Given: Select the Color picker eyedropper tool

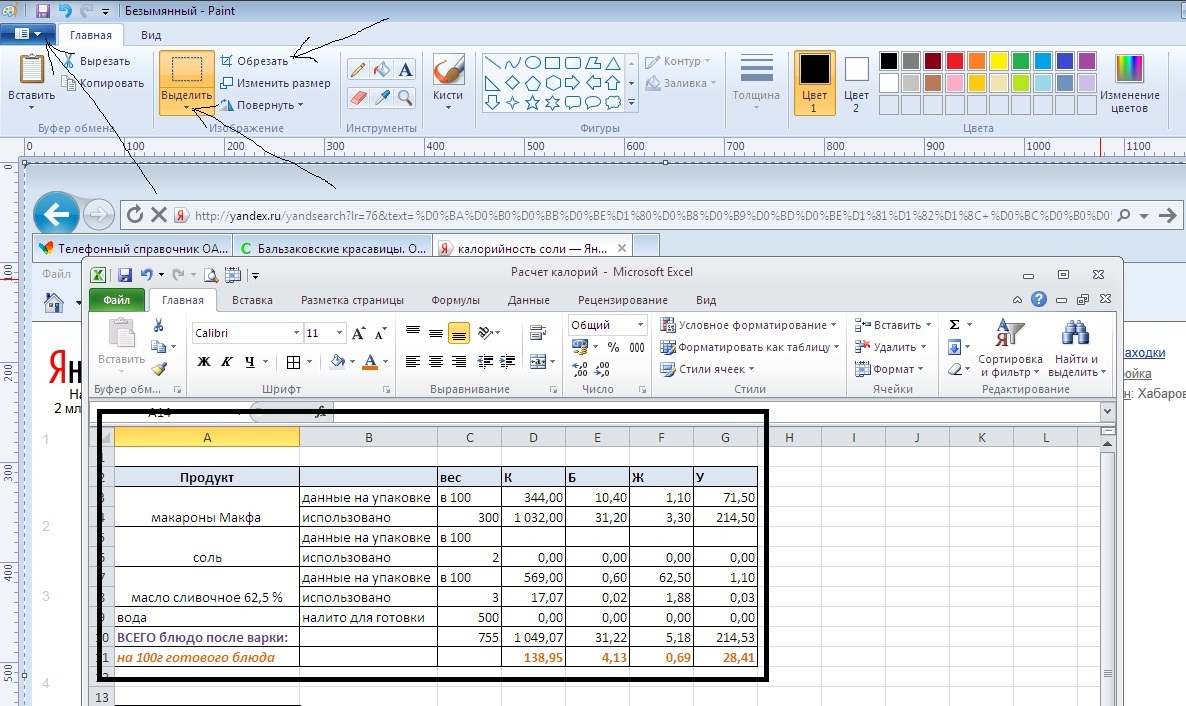Looking at the screenshot, I should 382,97.
